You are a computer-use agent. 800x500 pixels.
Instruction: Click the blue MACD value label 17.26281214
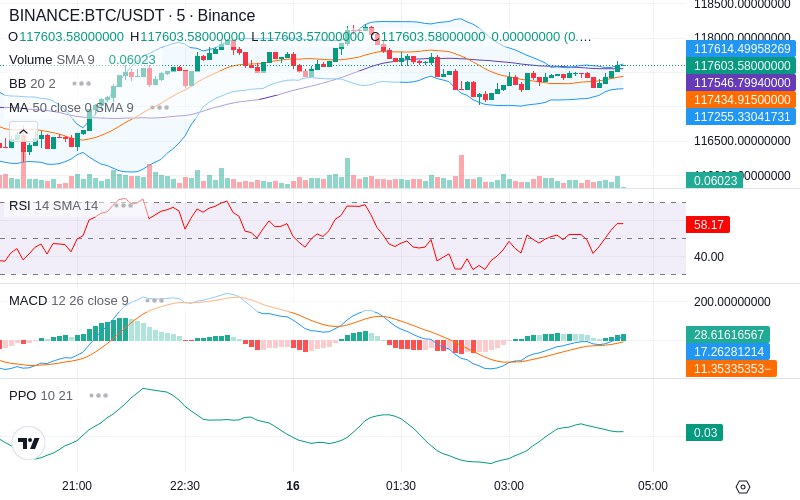click(728, 352)
